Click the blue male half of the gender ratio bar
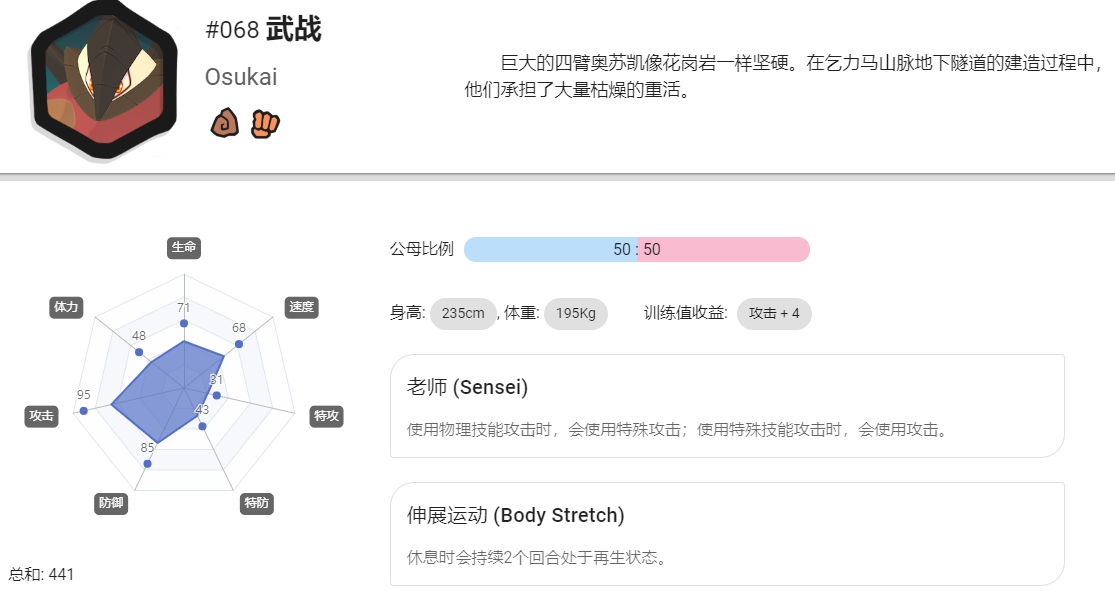 point(550,250)
